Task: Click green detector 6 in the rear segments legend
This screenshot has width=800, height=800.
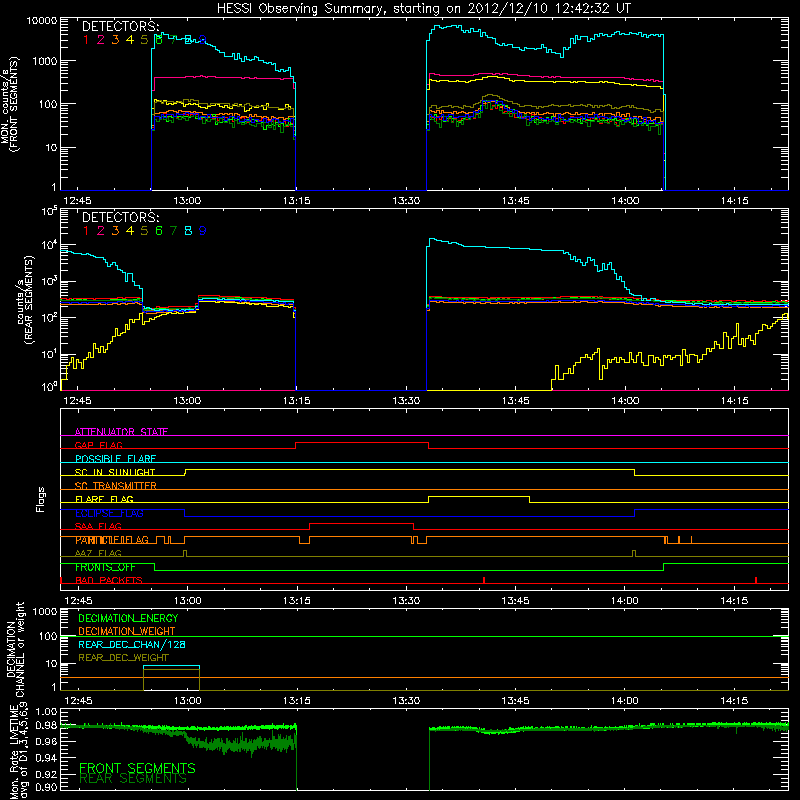Action: [159, 231]
